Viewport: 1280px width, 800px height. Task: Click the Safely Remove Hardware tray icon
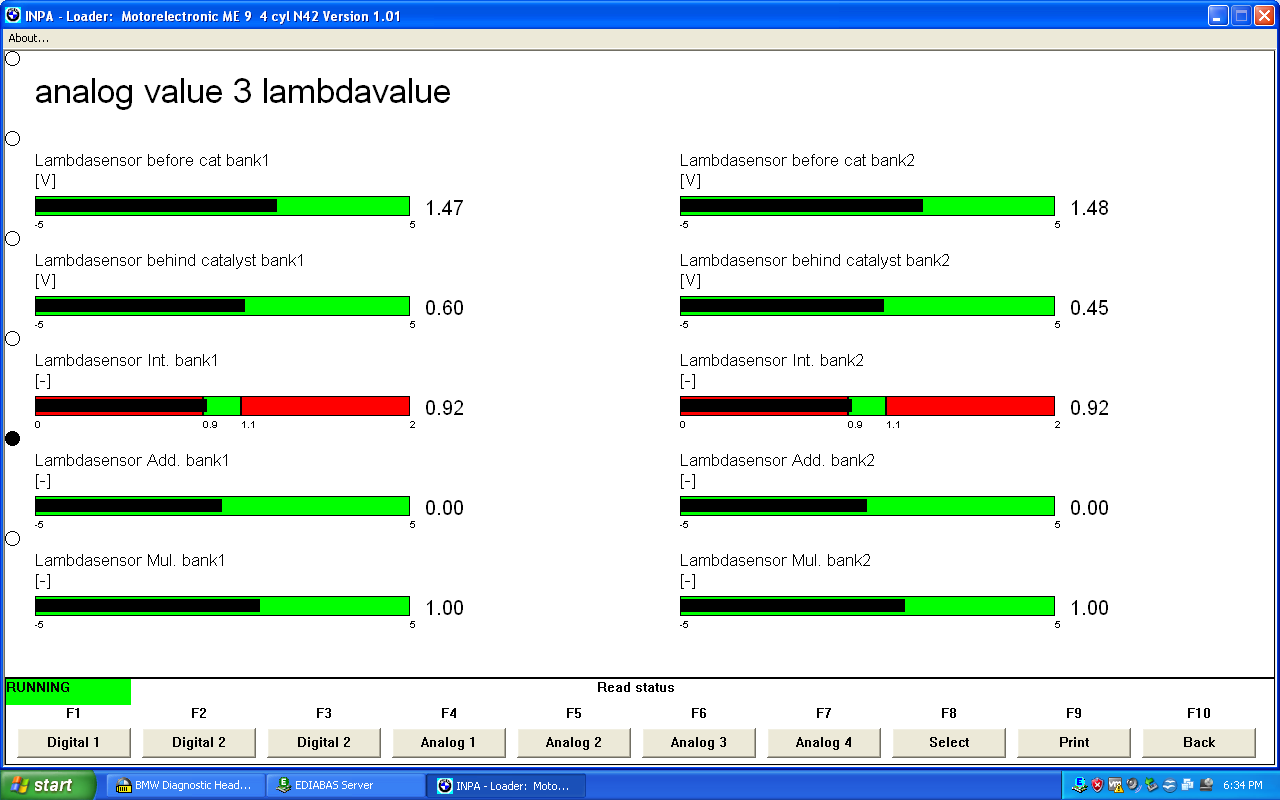1151,785
